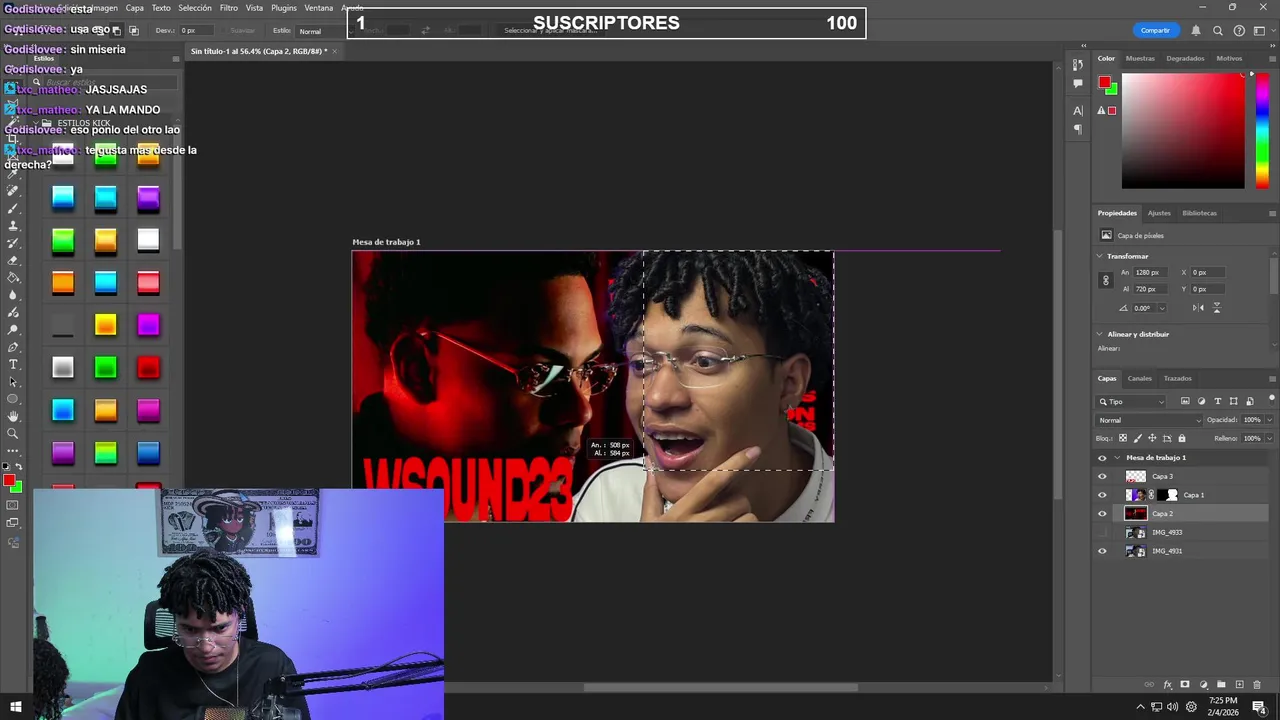Select the Hand tool
1280x720 pixels.
(13, 416)
